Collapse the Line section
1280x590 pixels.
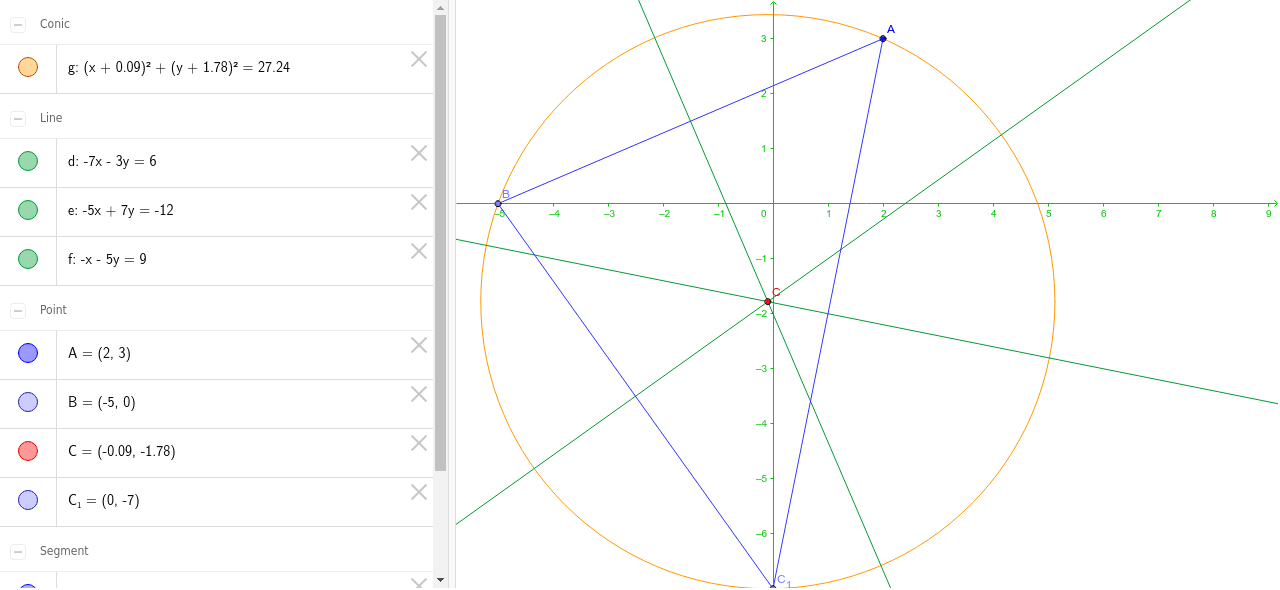tap(18, 118)
